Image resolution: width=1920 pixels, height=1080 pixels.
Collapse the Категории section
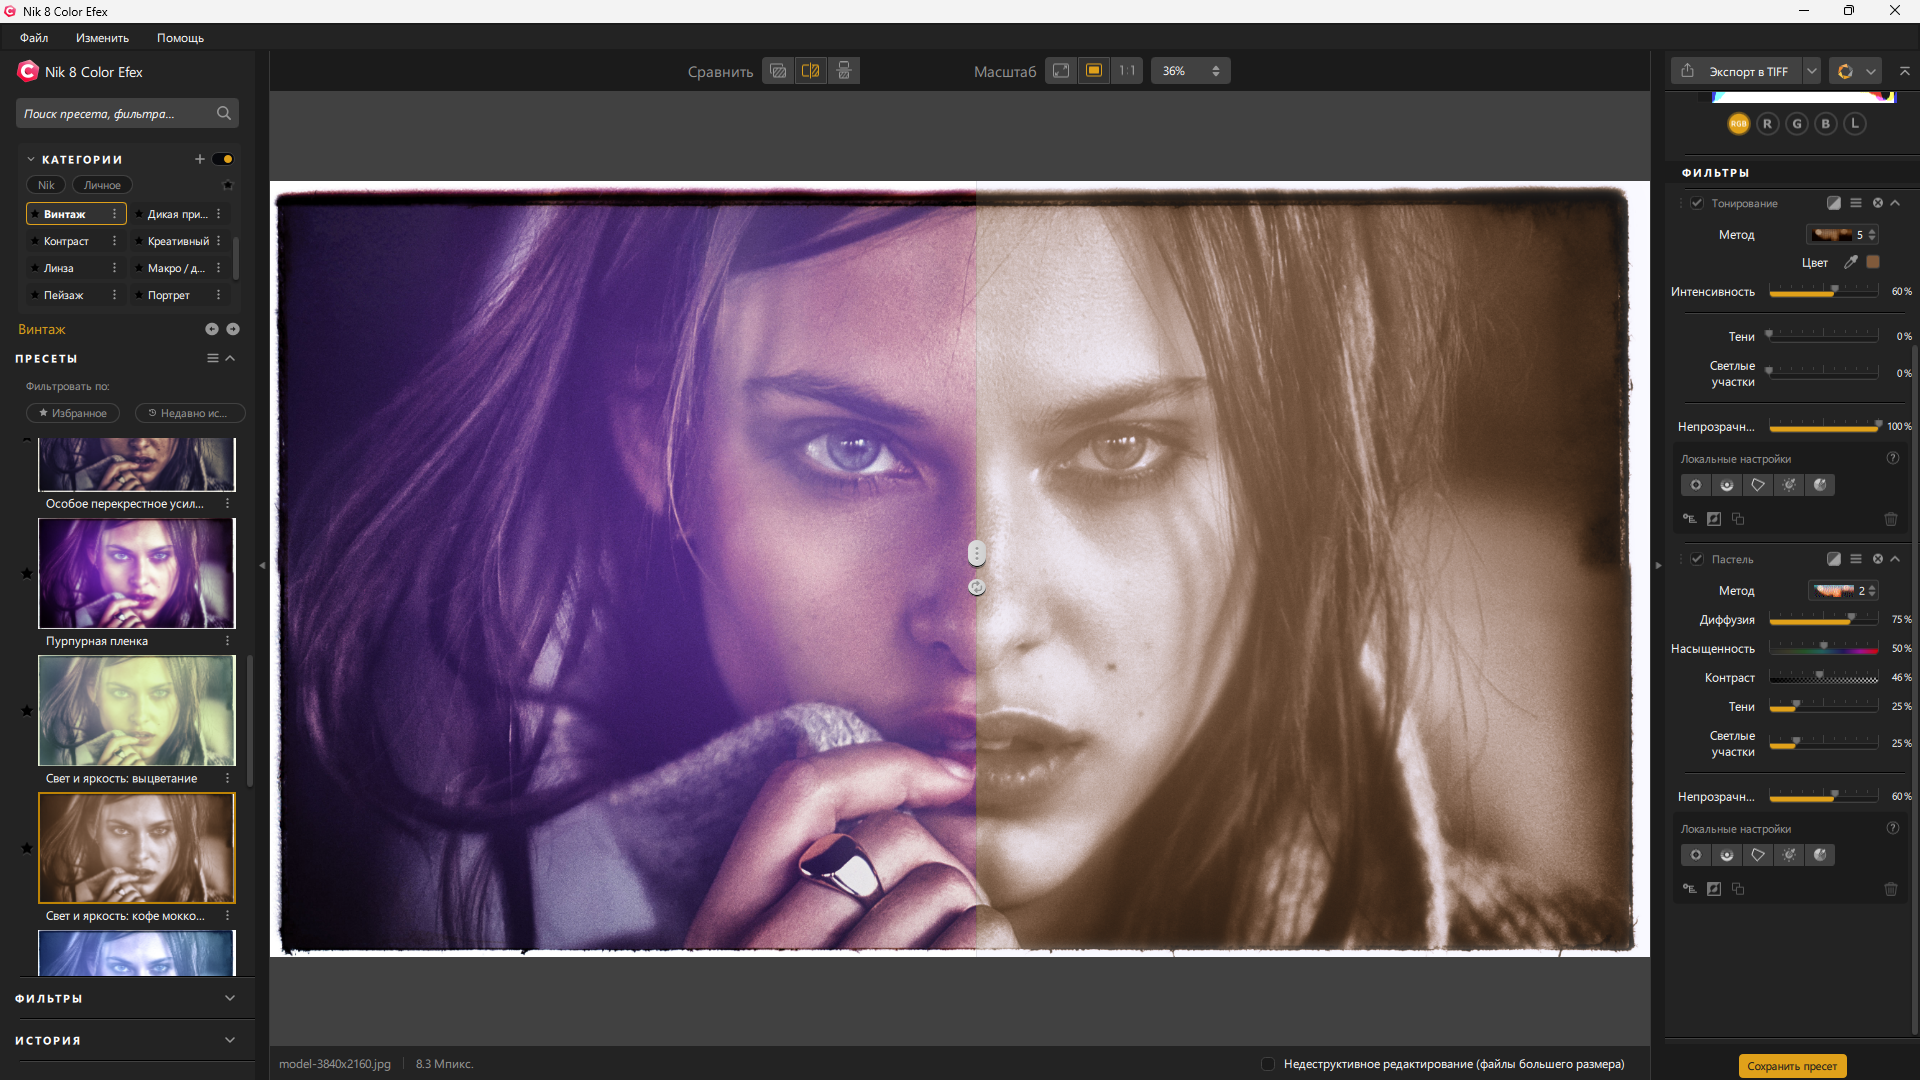(31, 159)
